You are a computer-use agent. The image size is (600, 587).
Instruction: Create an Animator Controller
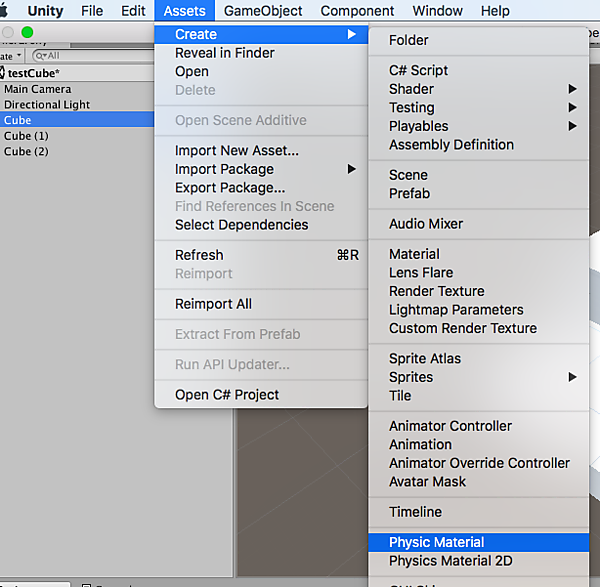pos(478,426)
